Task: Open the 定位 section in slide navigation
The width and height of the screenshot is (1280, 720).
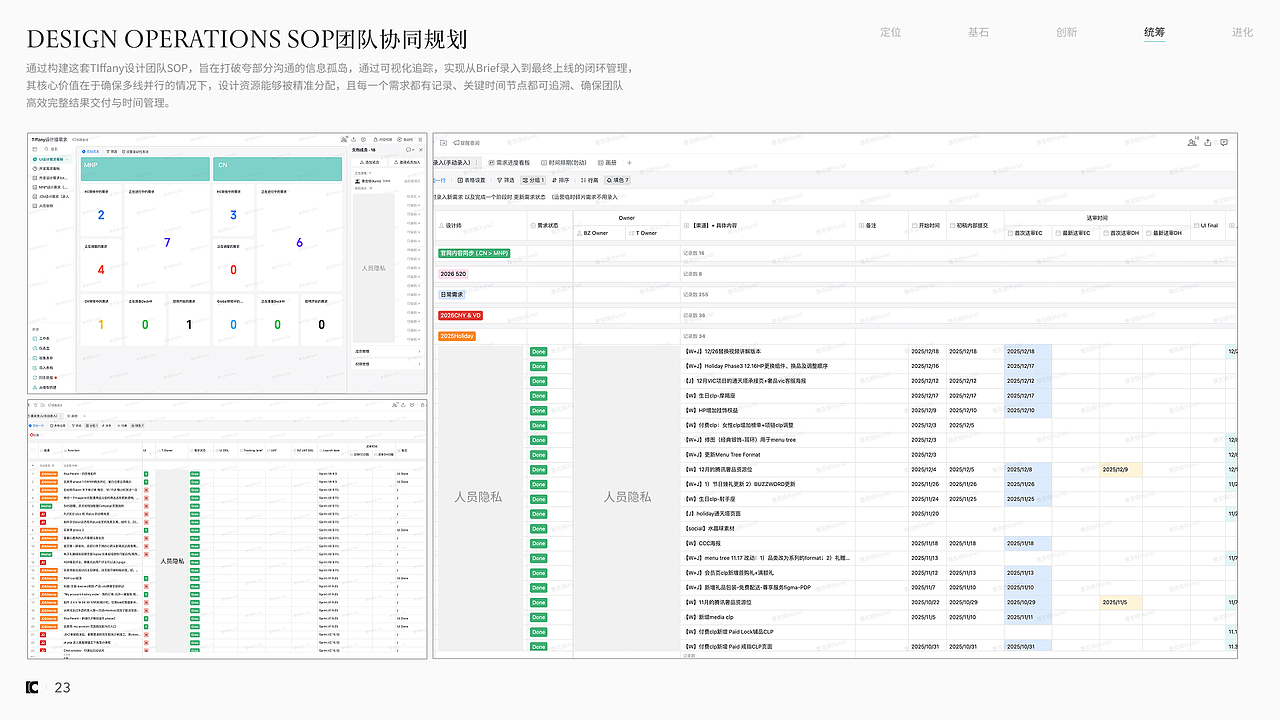Action: pyautogui.click(x=890, y=32)
